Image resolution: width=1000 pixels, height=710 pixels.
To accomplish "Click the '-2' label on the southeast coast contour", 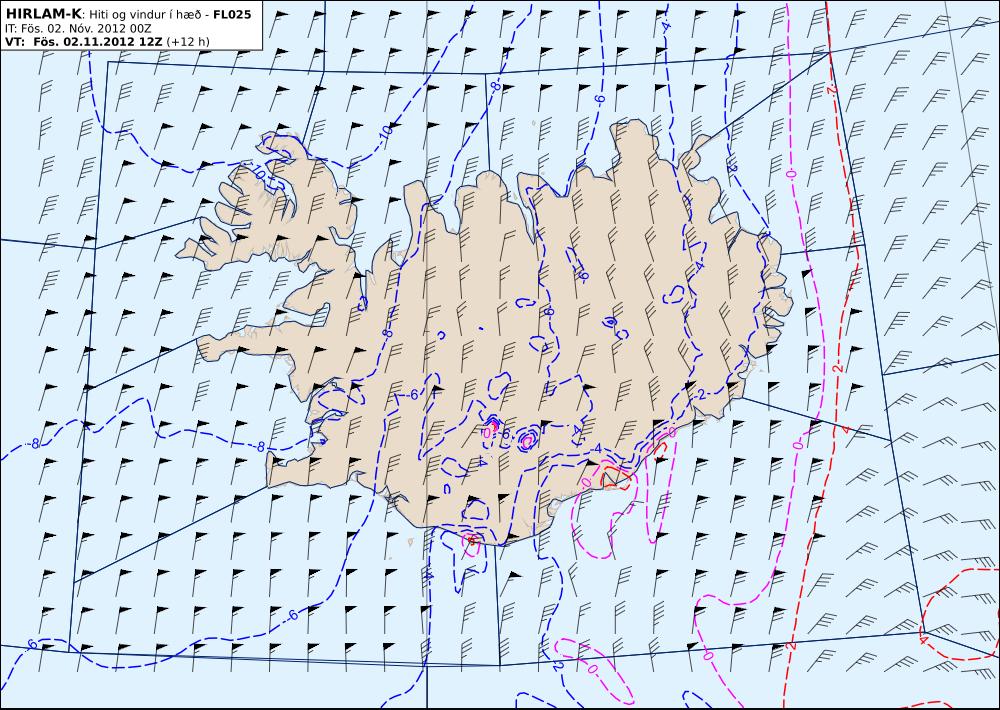I will click(x=700, y=395).
